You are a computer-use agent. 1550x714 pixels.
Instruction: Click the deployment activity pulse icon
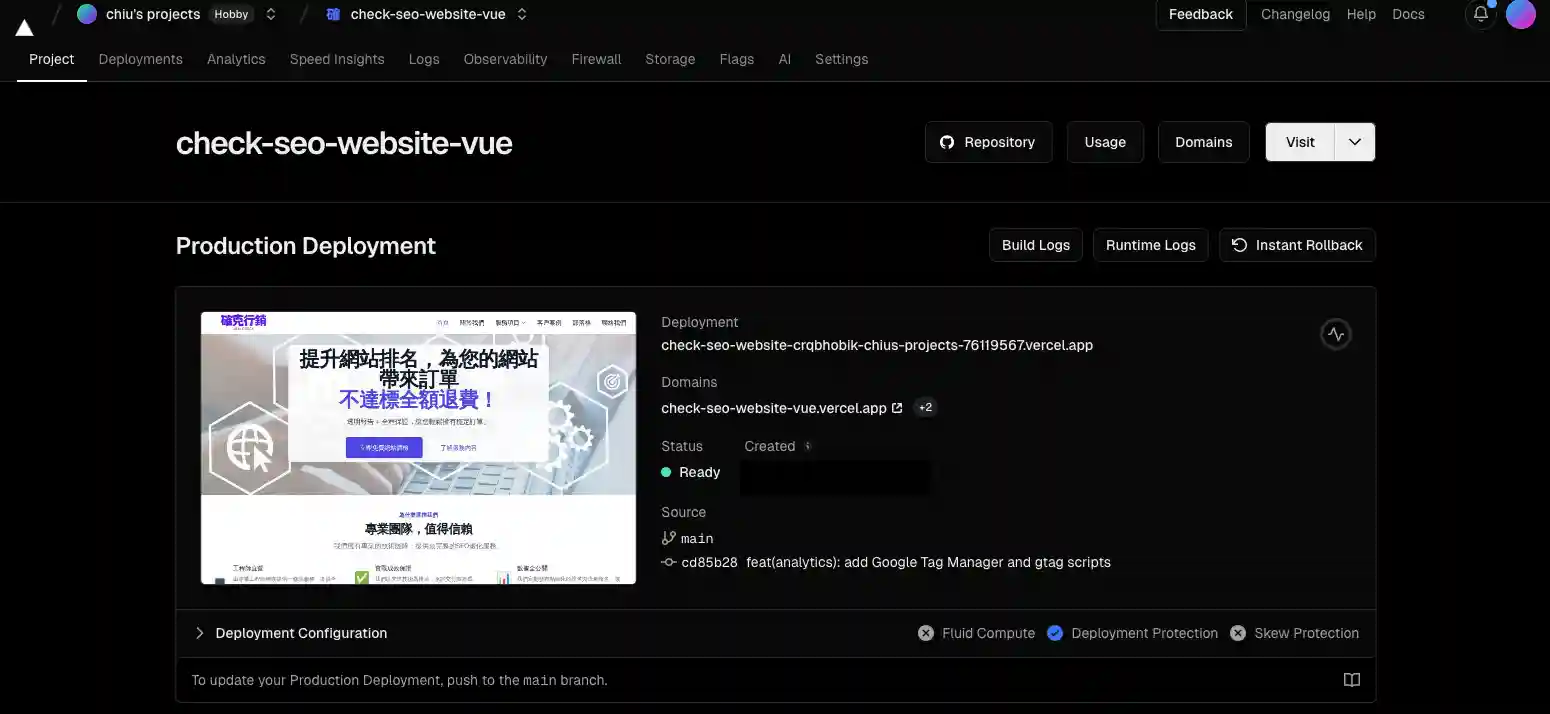pos(1335,334)
